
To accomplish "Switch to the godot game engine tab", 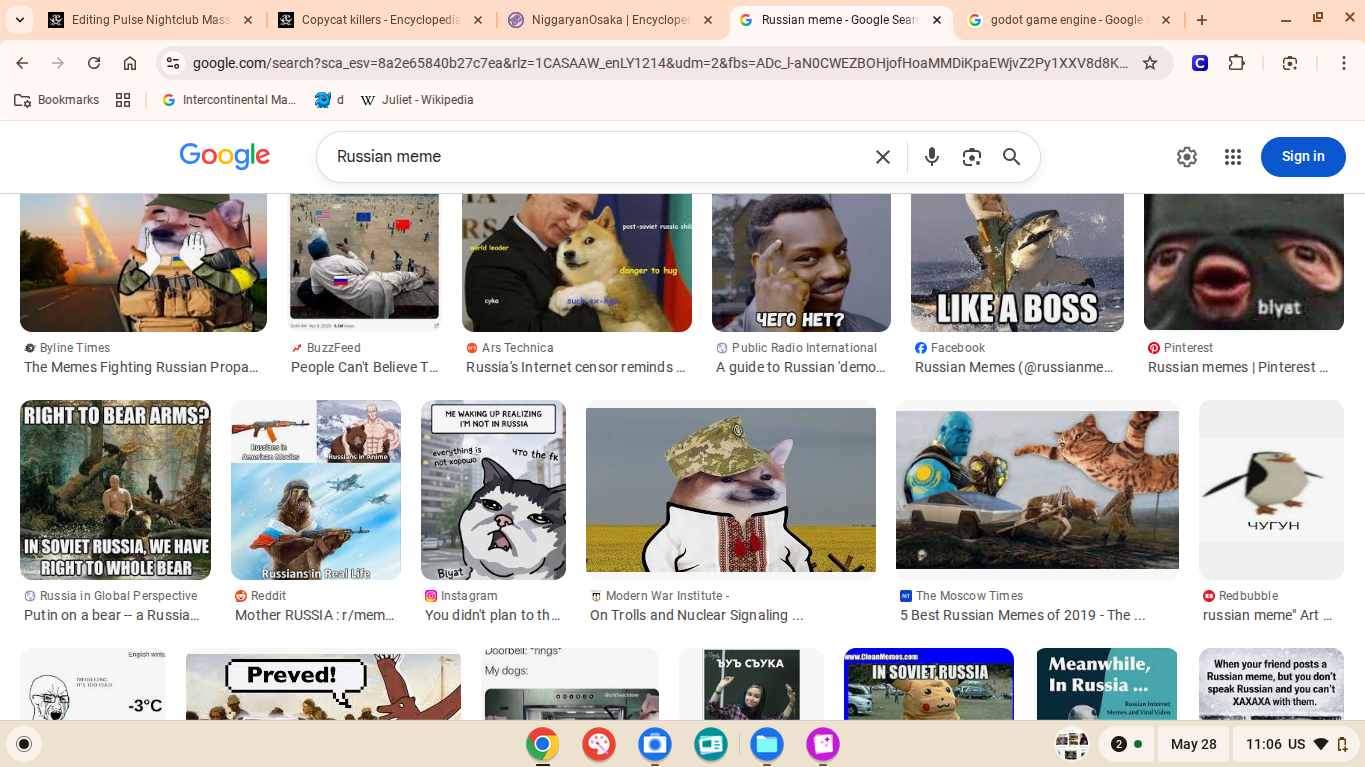I will pos(1070,20).
